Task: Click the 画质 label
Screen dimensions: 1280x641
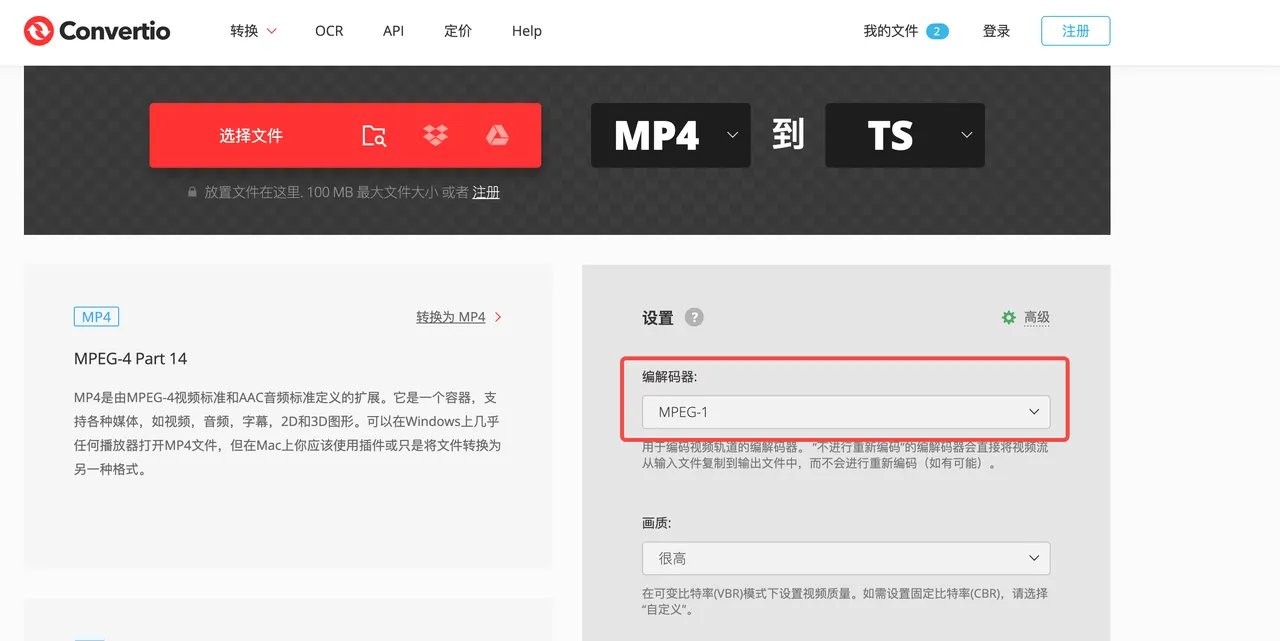Action: (x=657, y=523)
